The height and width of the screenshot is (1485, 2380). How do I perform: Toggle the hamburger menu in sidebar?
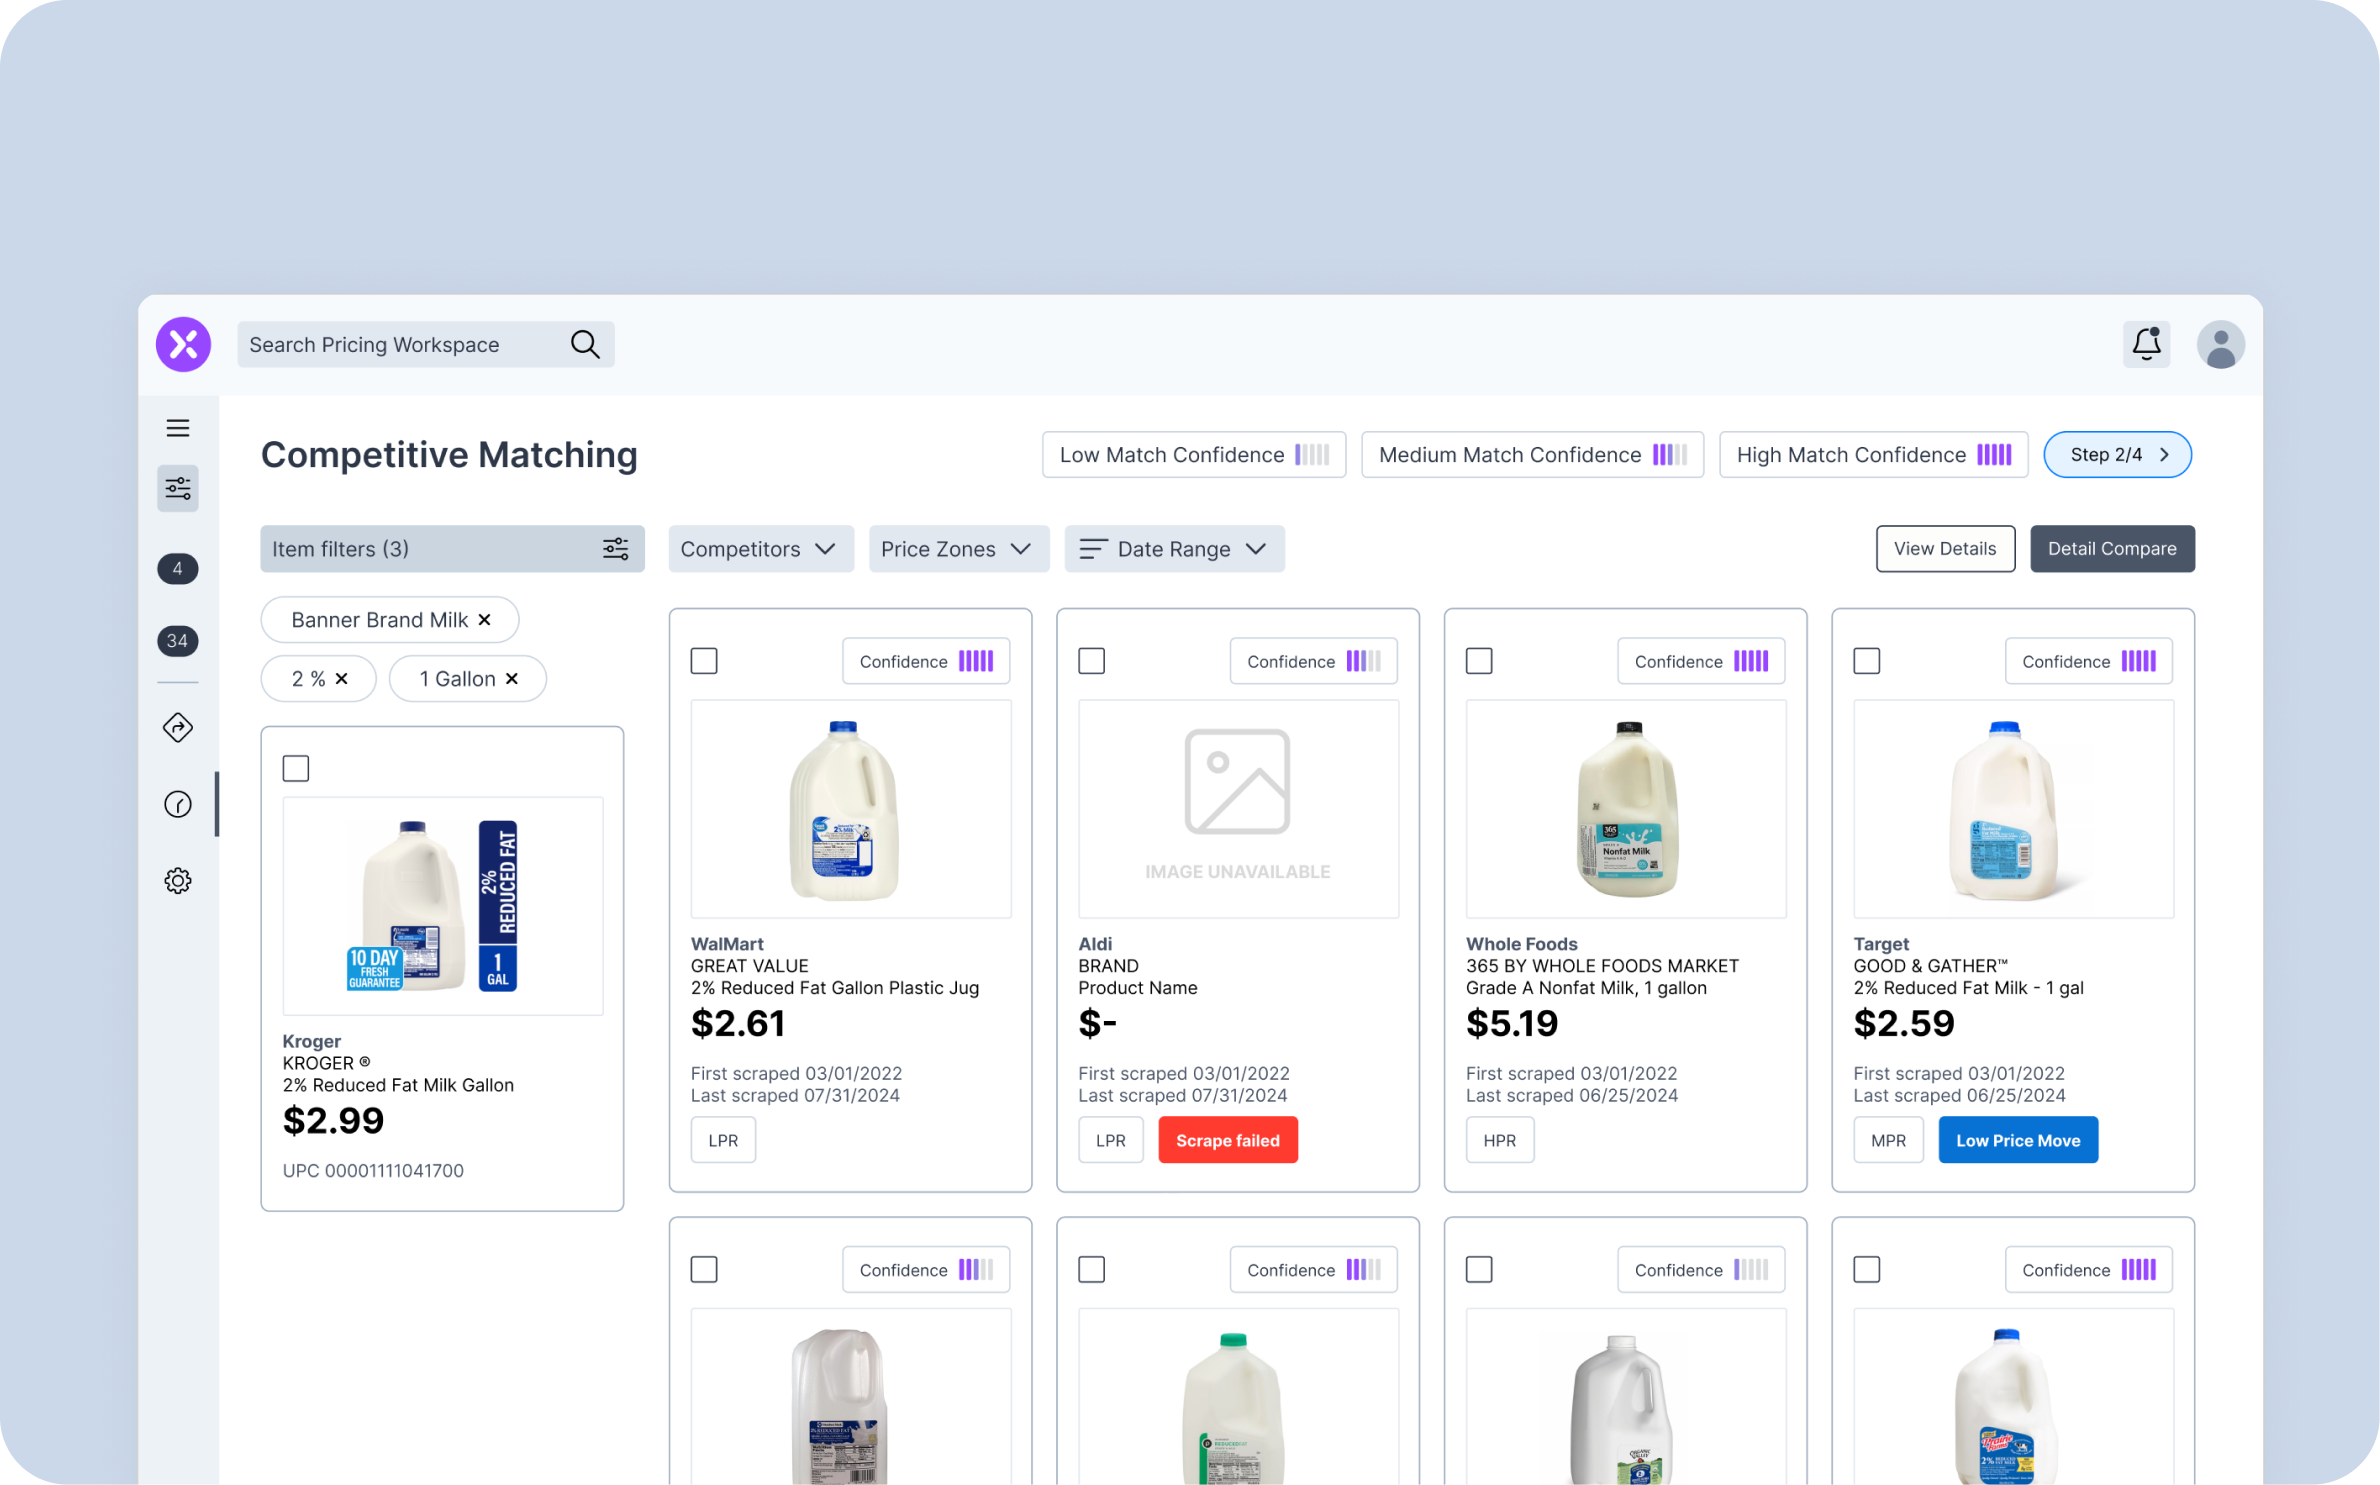(178, 428)
